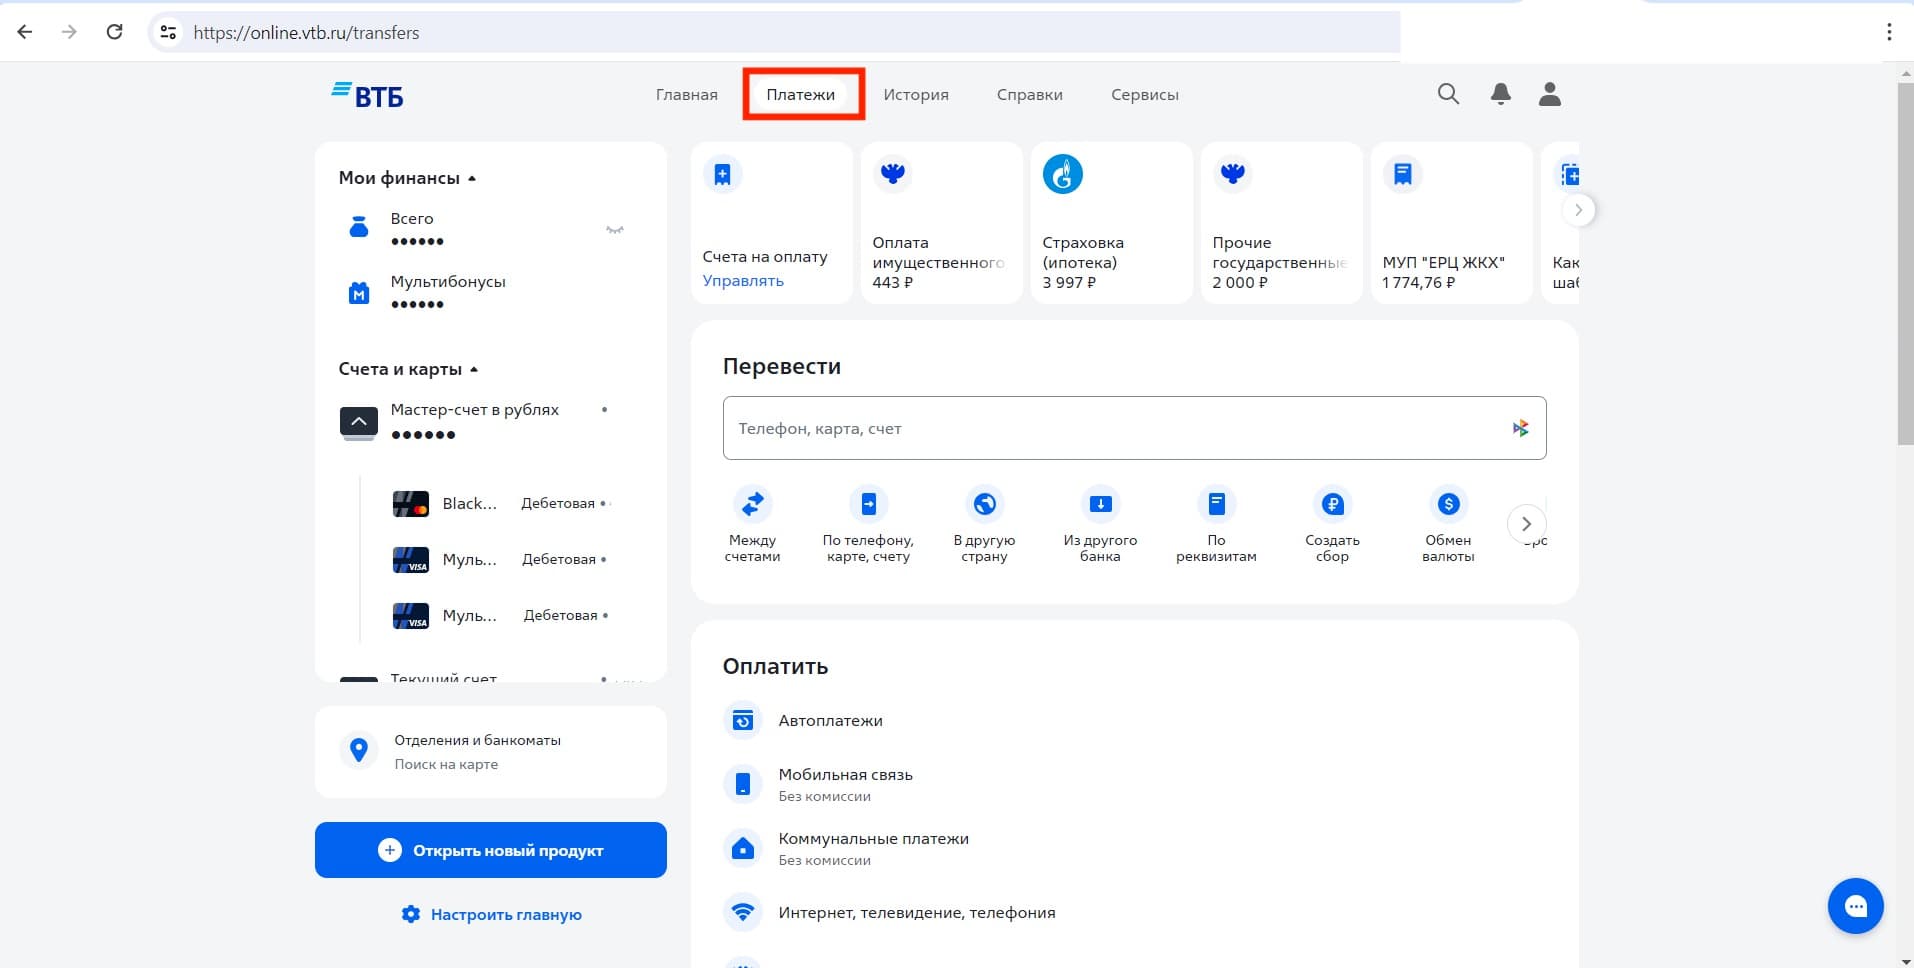Open МУП "ЕРЦ ЖКХ" tile icon
Image resolution: width=1914 pixels, height=968 pixels.
pyautogui.click(x=1402, y=175)
